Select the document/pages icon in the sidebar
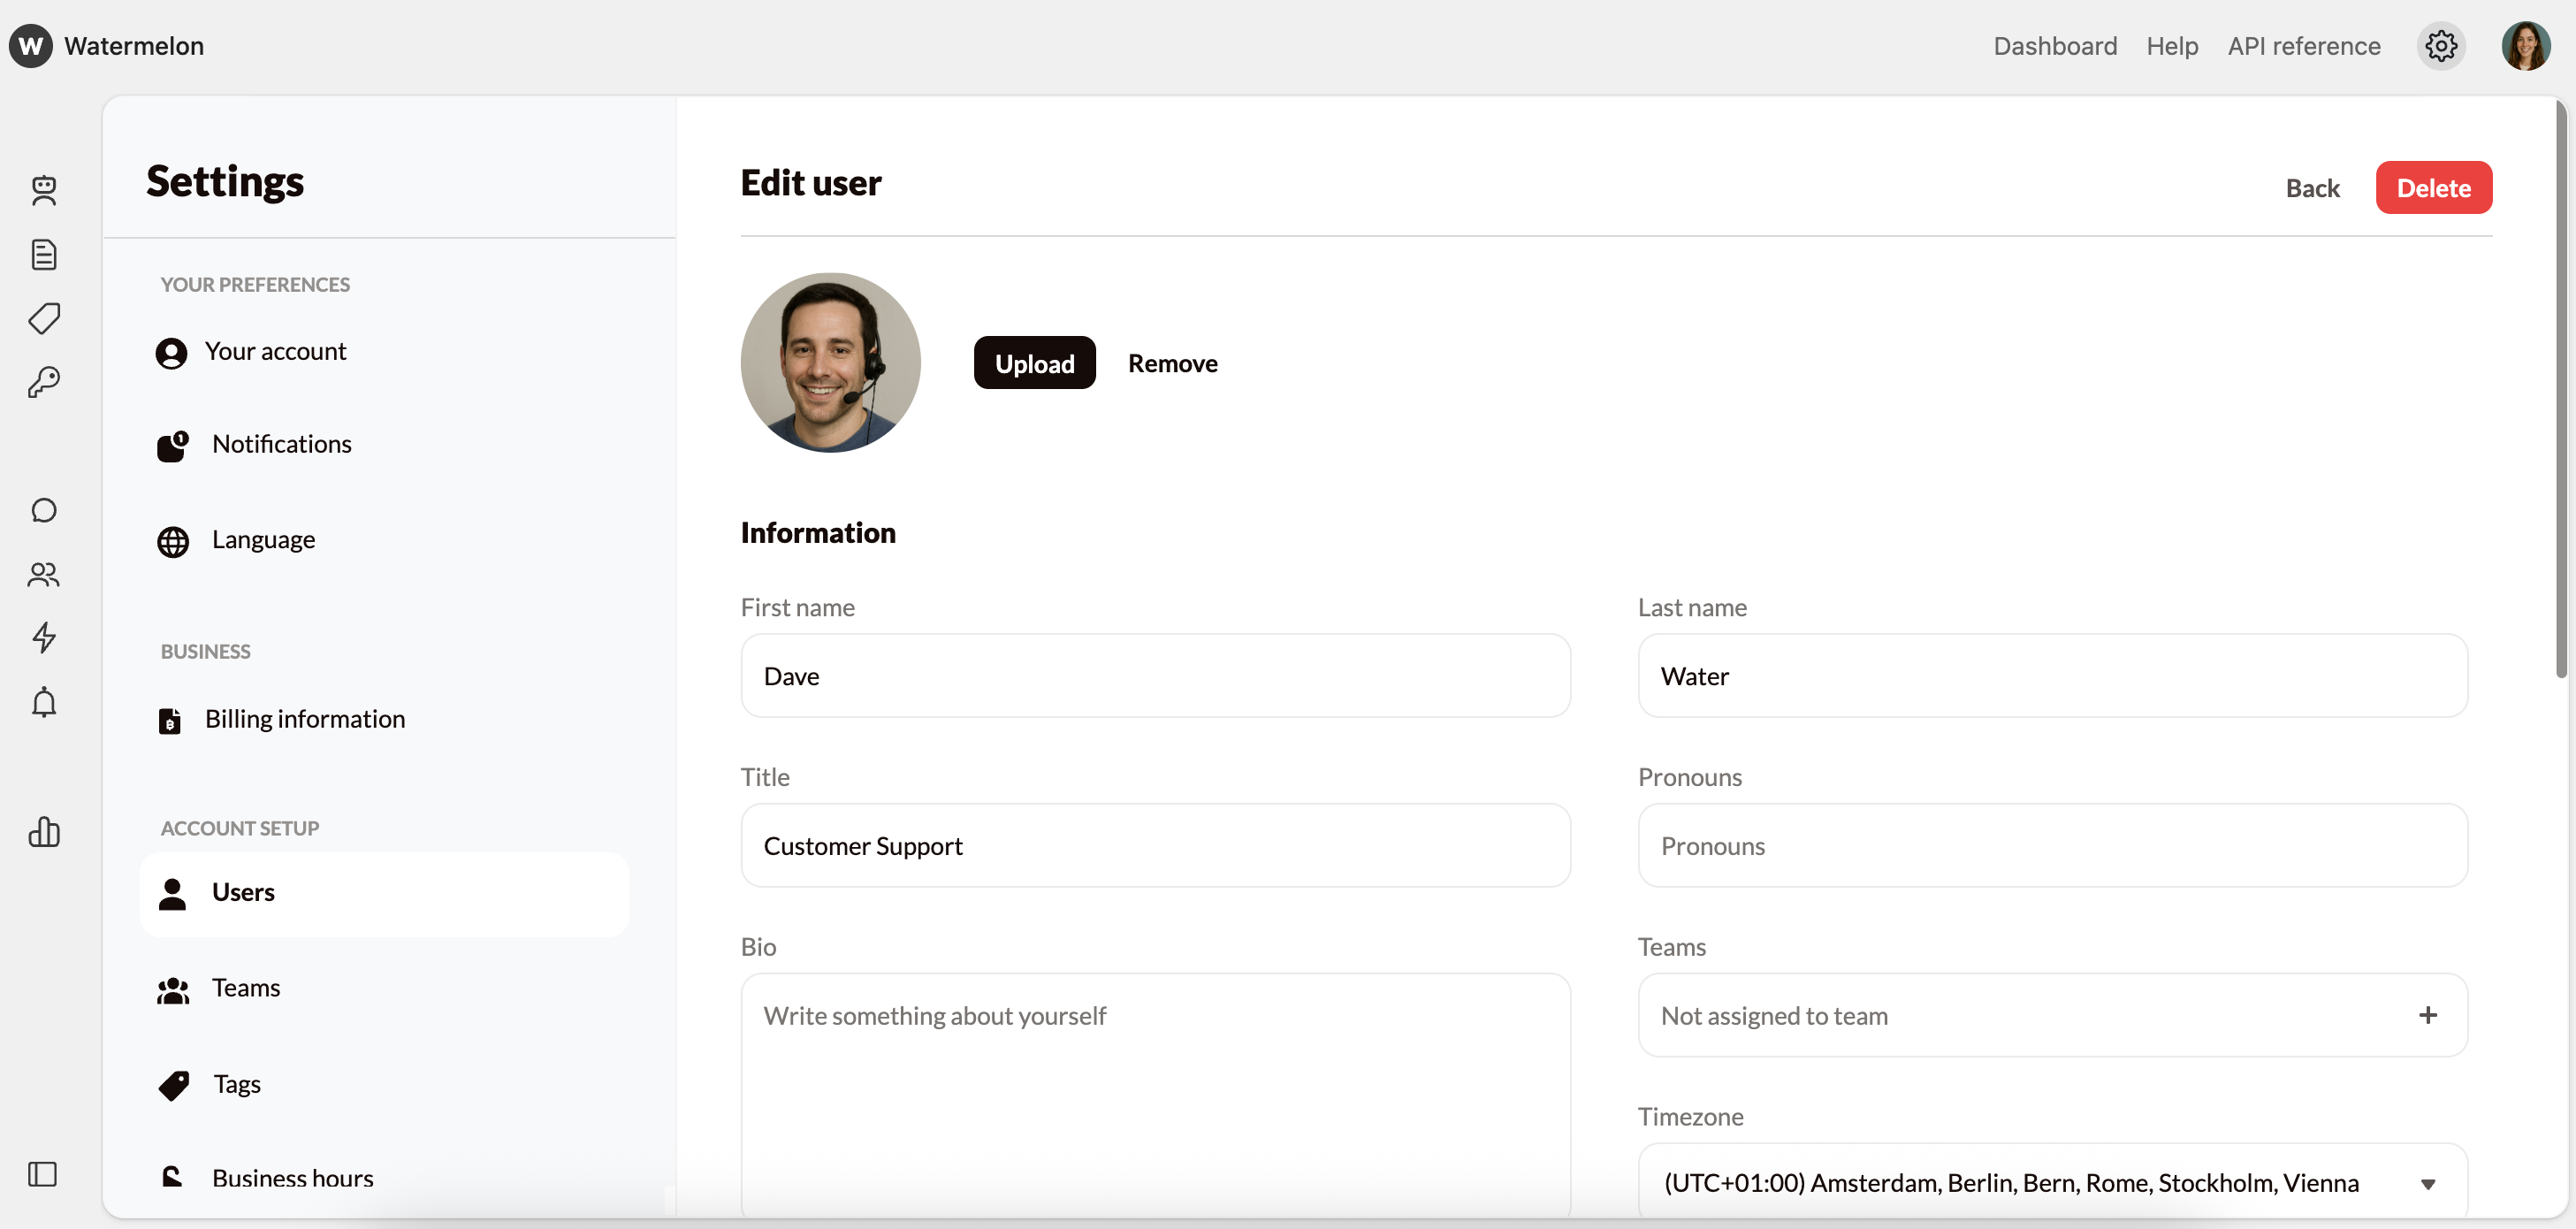The width and height of the screenshot is (2576, 1229). (x=44, y=254)
